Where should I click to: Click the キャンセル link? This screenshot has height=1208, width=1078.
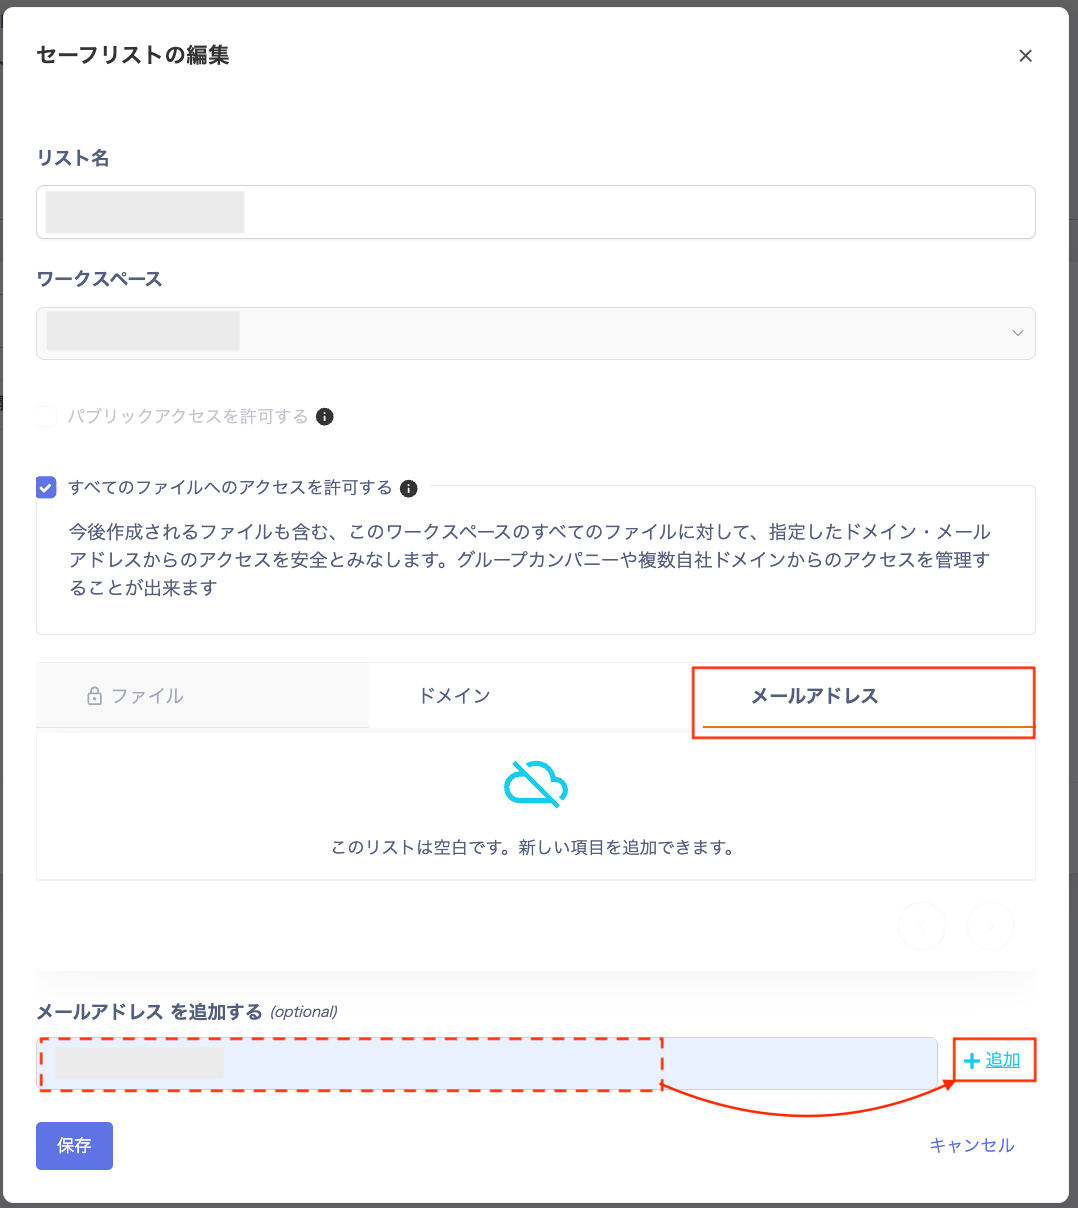coord(972,1146)
